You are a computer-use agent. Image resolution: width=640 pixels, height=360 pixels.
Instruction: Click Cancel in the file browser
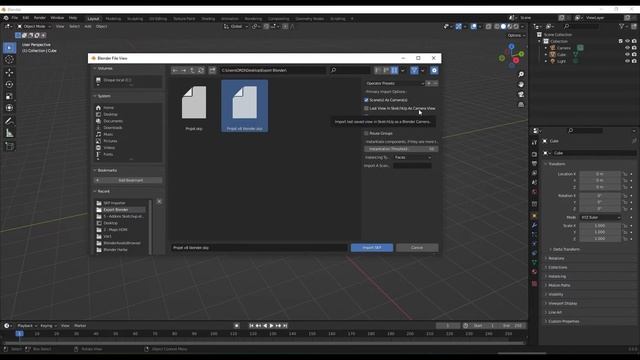417,248
